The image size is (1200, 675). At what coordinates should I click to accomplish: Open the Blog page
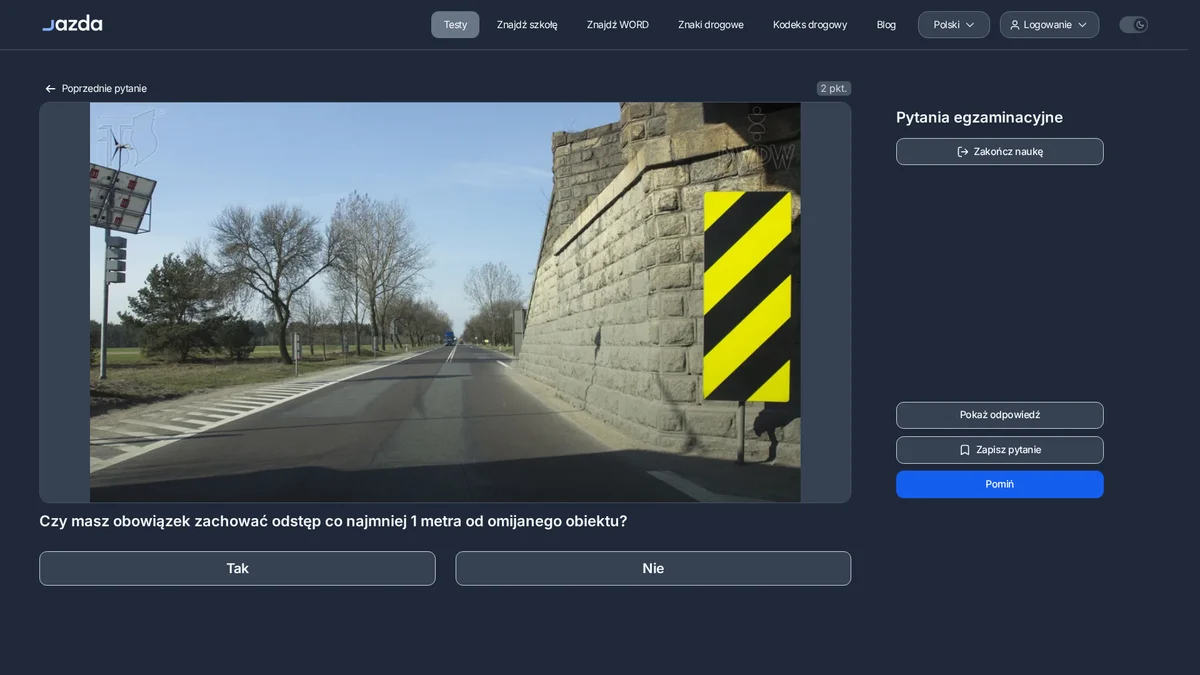click(886, 25)
